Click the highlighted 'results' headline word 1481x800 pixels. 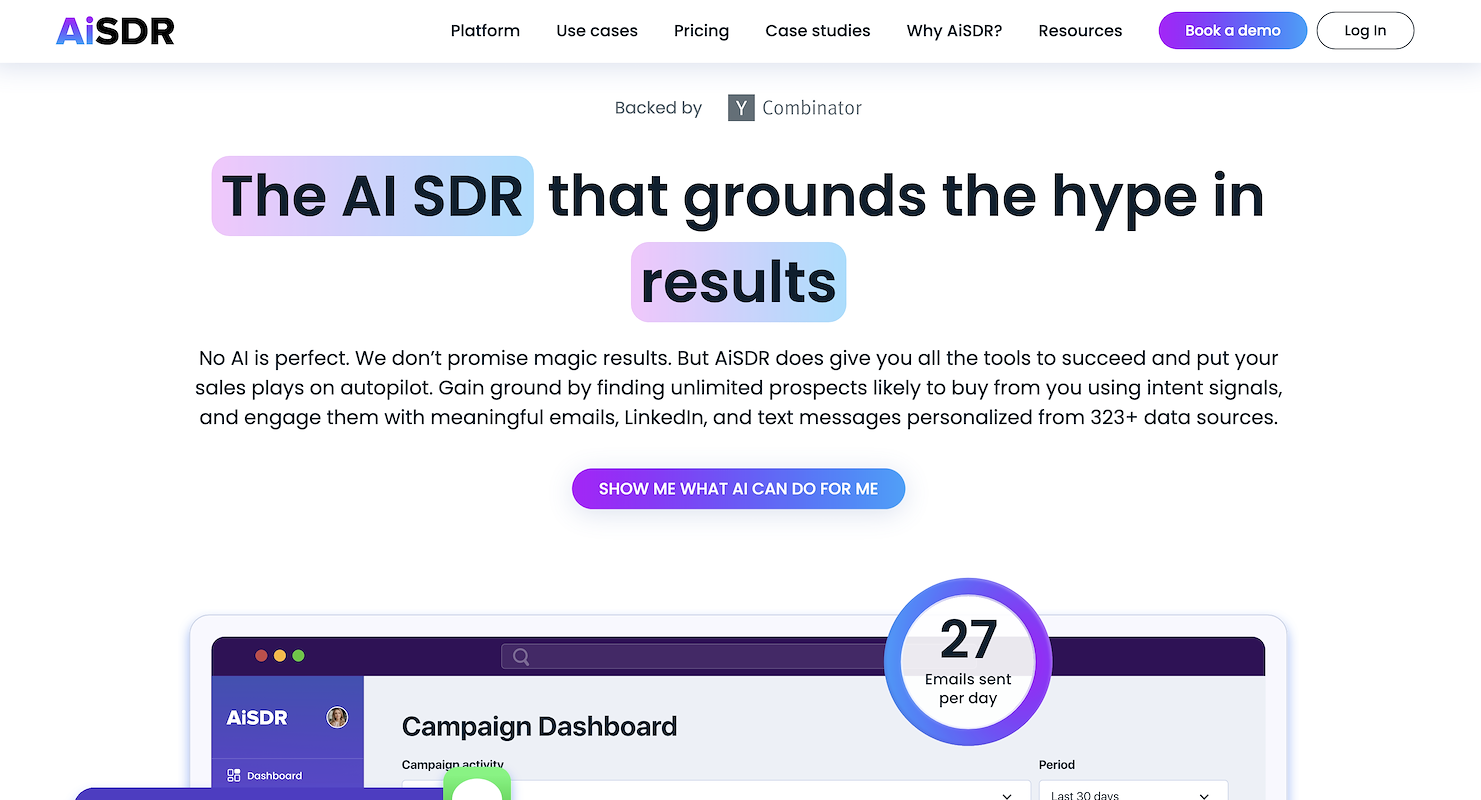(x=738, y=282)
